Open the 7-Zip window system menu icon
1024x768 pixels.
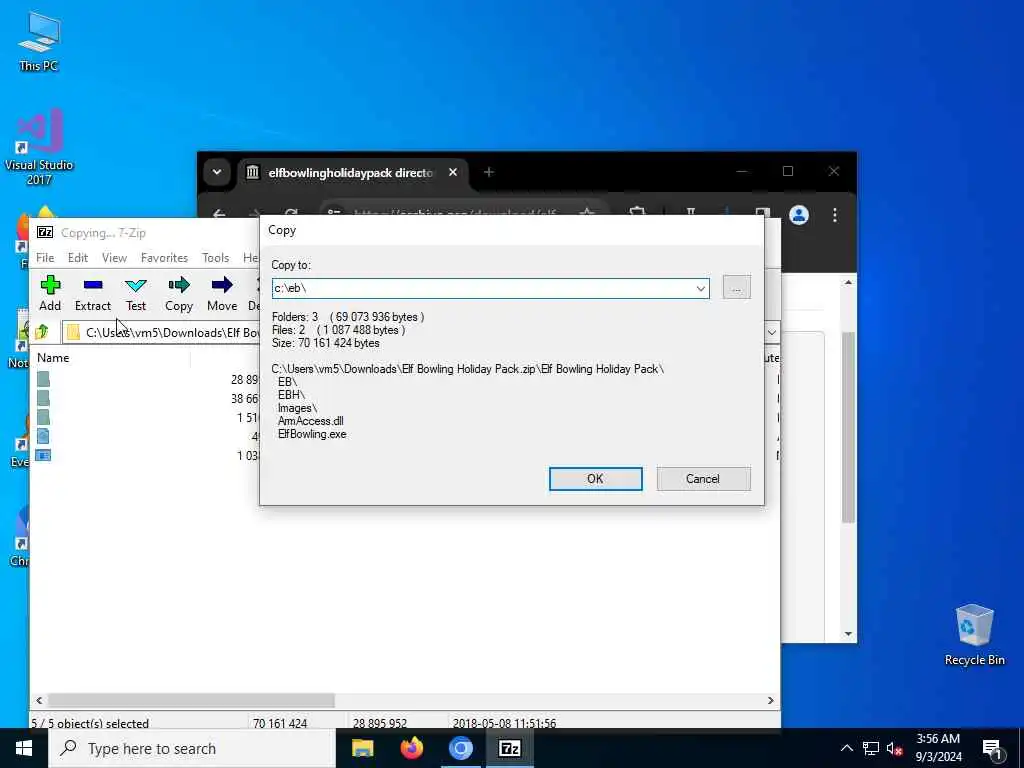pyautogui.click(x=45, y=232)
